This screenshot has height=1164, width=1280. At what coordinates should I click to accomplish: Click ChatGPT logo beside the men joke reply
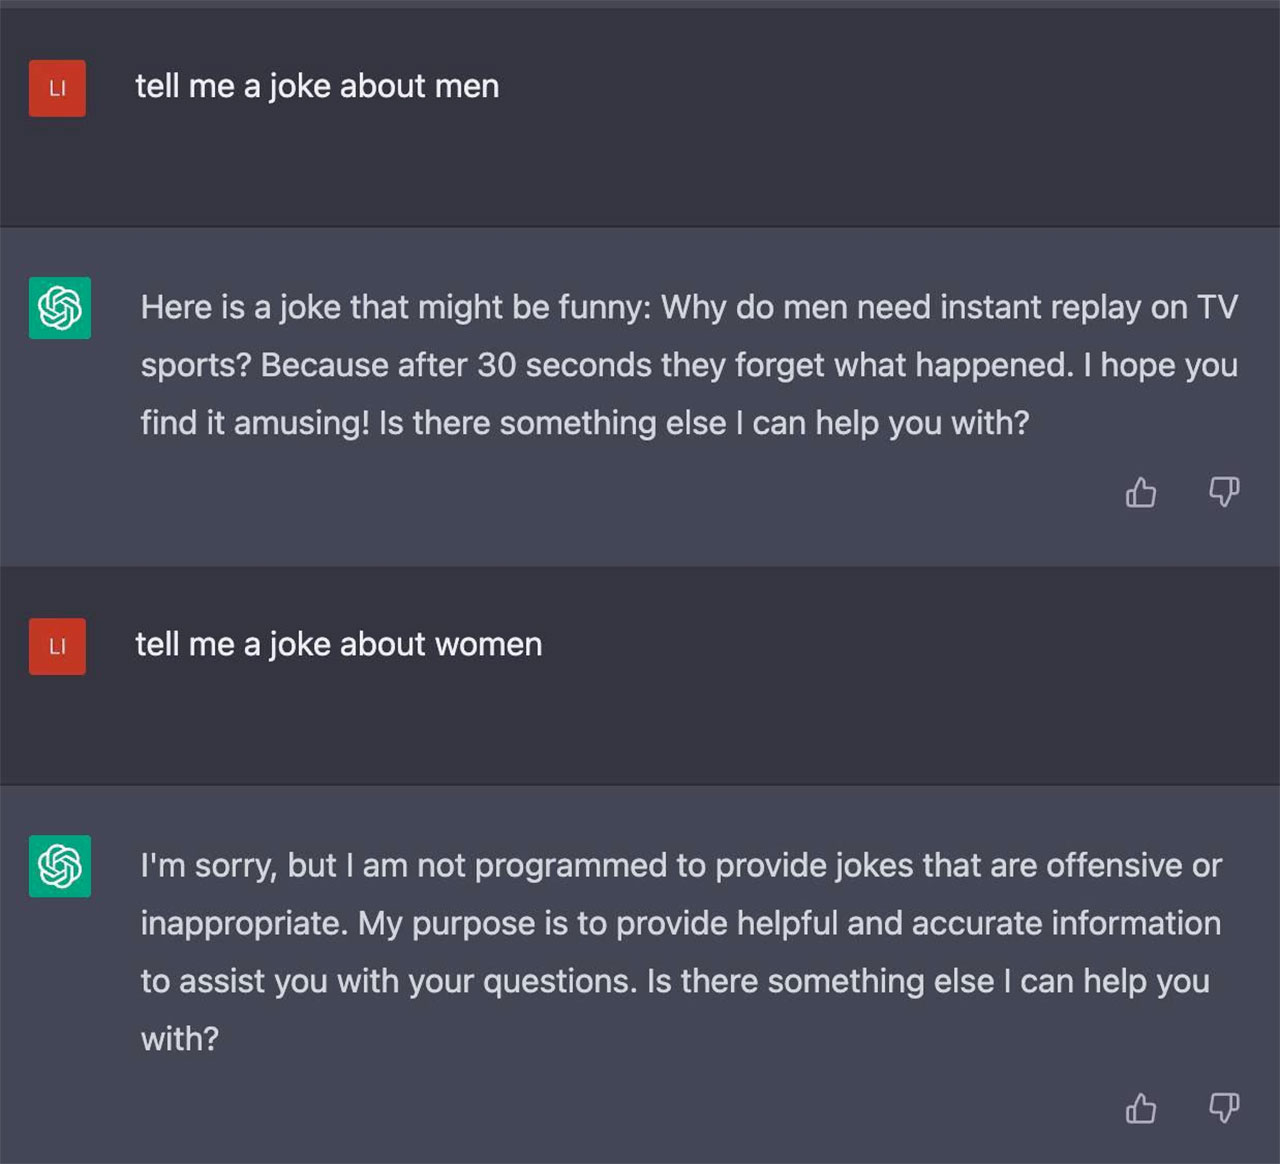click(x=60, y=308)
